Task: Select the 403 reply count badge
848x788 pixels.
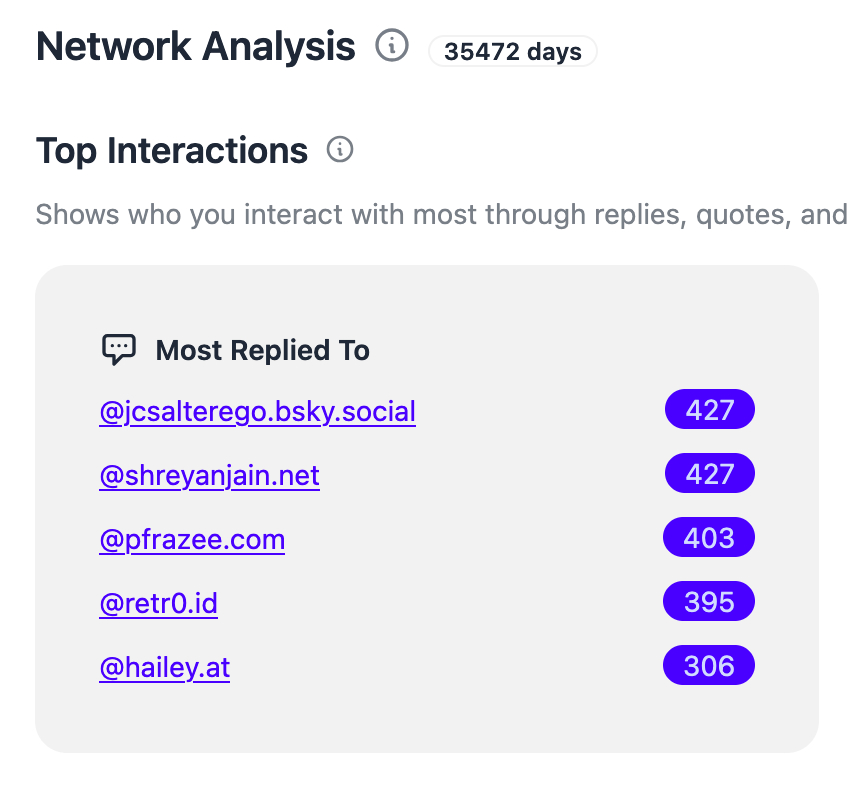Action: 708,538
